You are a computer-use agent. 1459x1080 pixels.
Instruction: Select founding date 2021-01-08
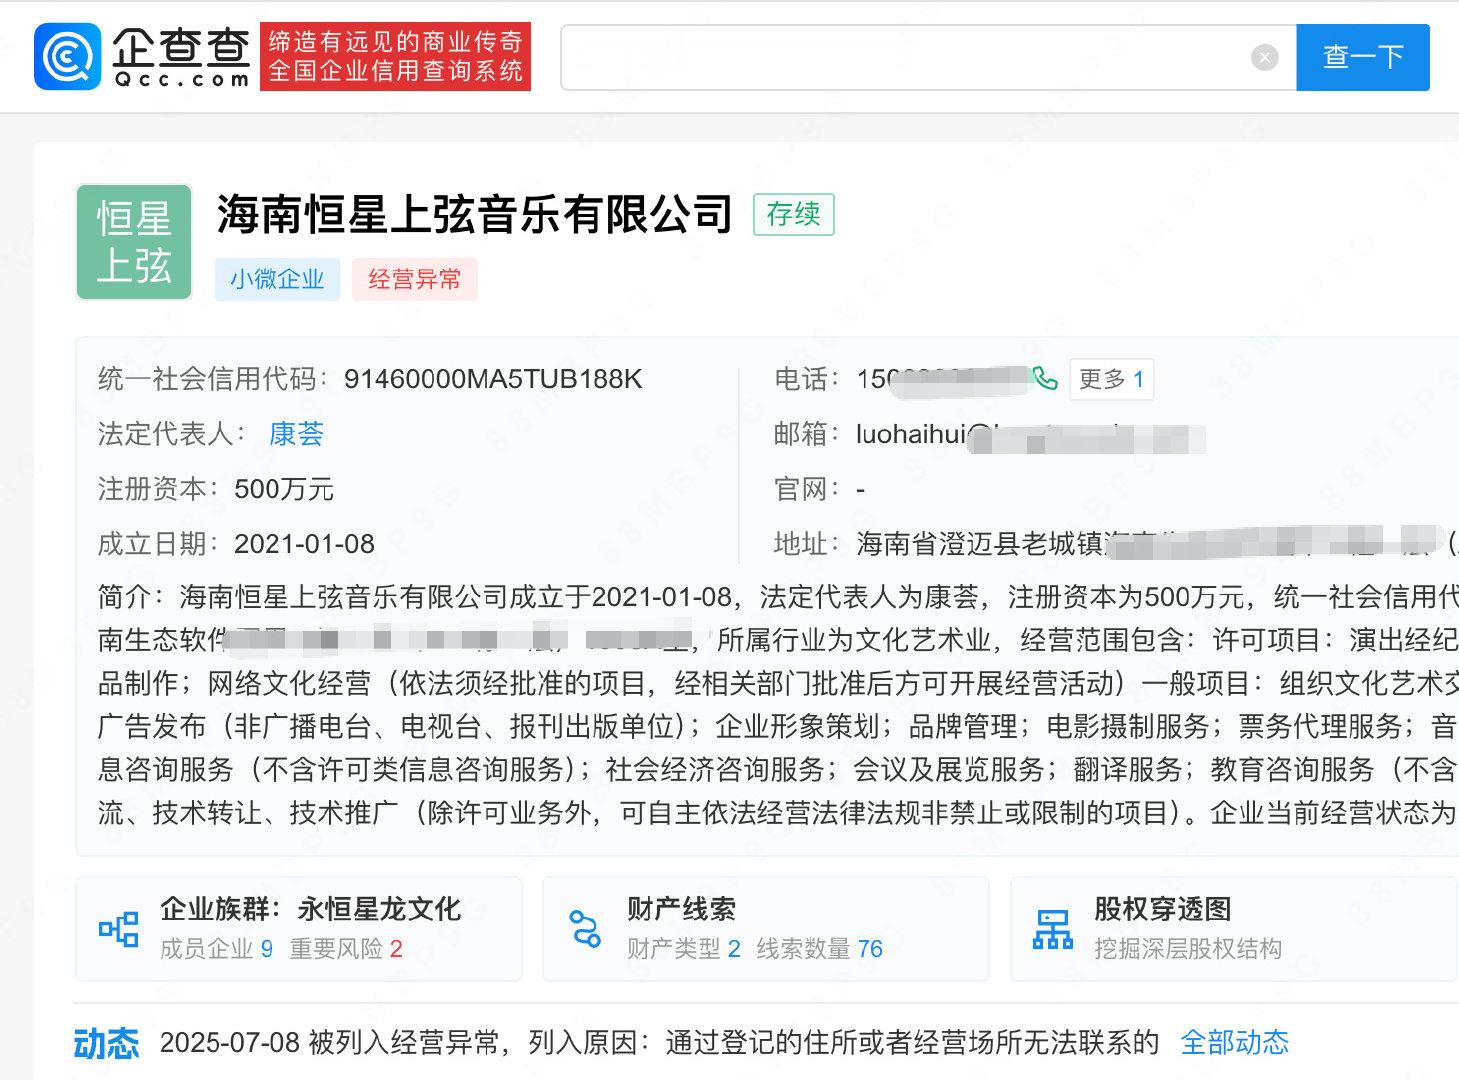[x=304, y=544]
